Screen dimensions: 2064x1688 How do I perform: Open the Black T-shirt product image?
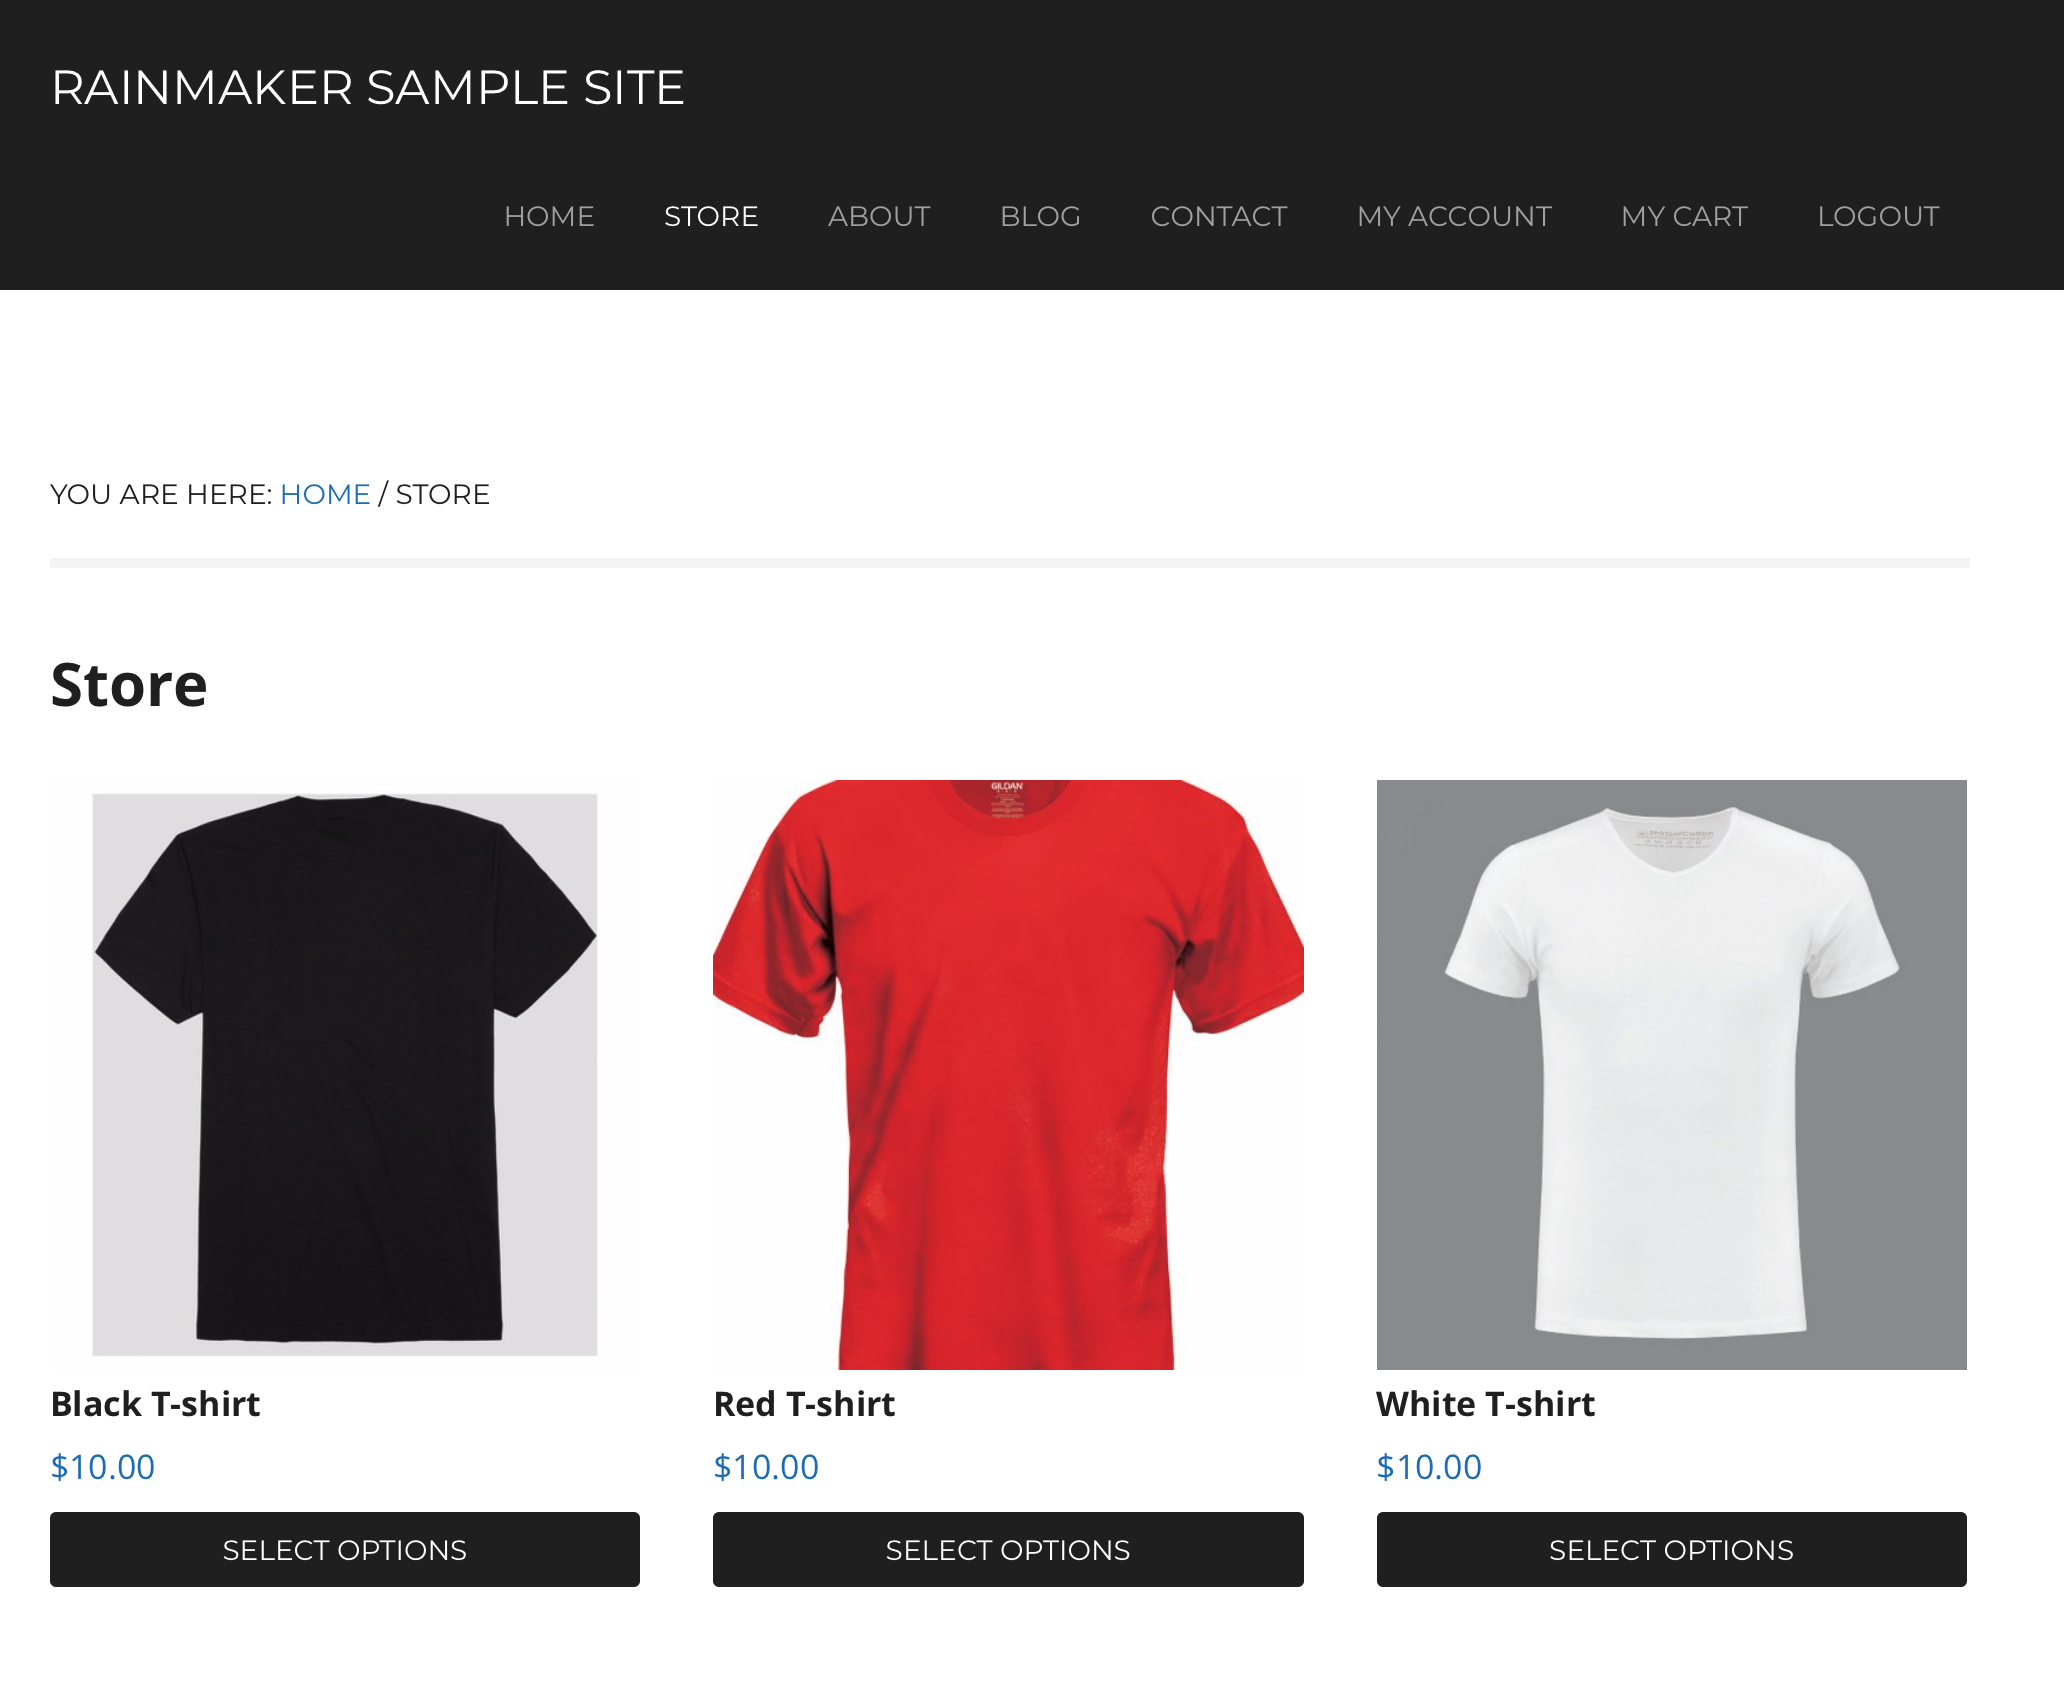345,1074
